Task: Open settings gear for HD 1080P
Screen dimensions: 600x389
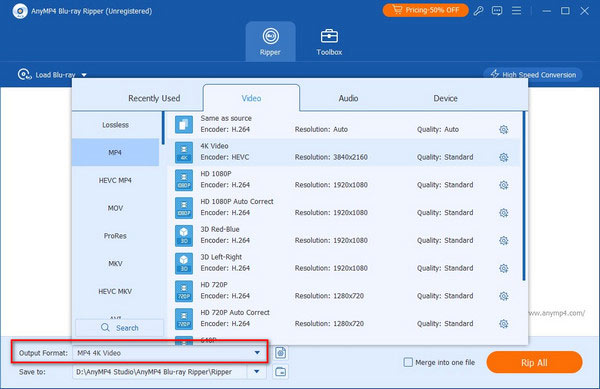Action: click(504, 185)
